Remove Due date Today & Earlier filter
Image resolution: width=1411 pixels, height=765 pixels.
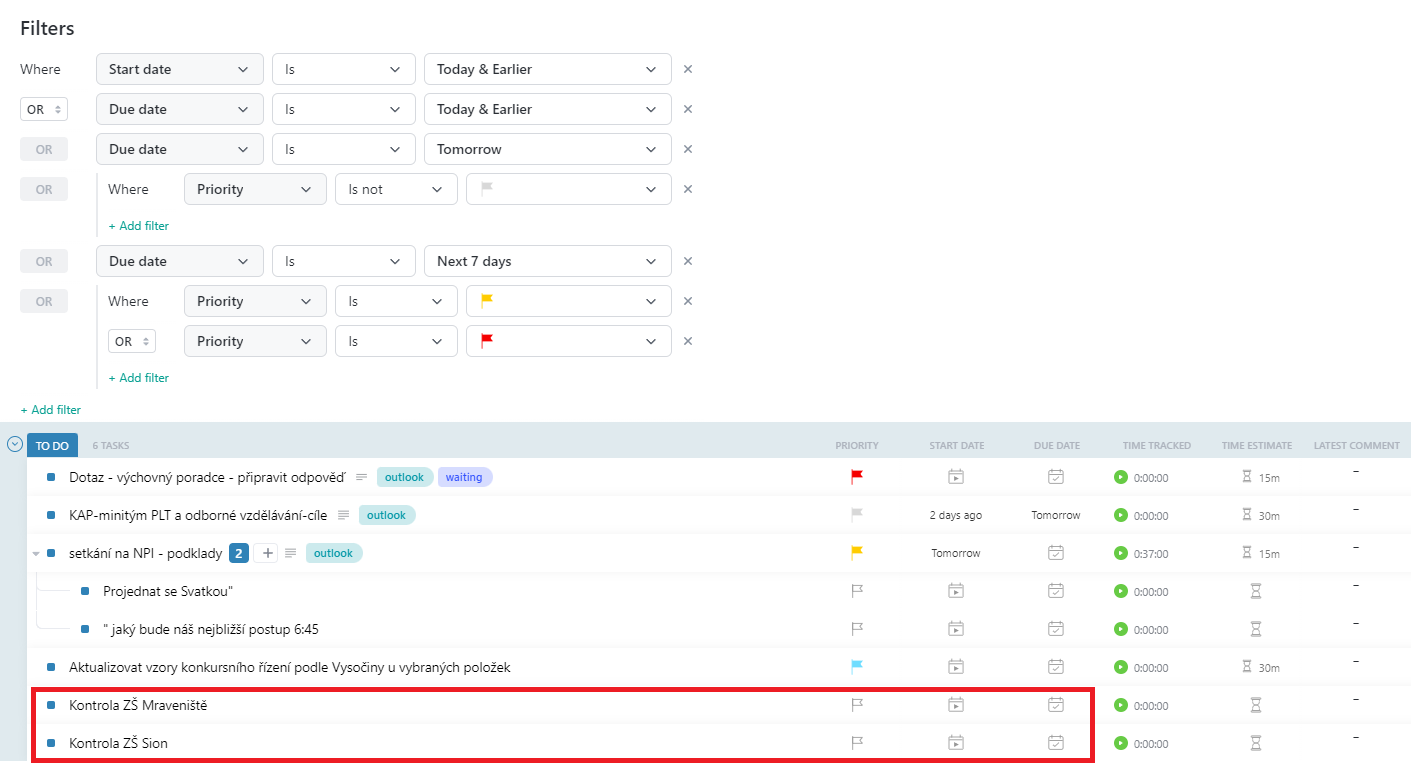pos(687,109)
